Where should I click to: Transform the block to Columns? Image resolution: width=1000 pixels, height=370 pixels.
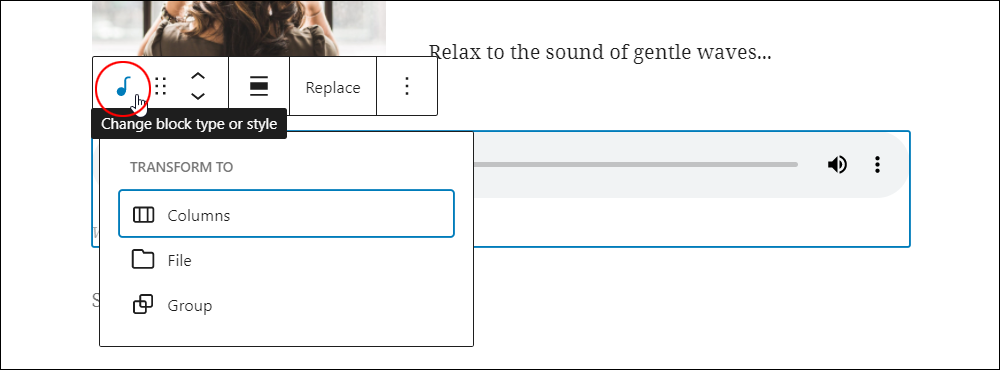point(286,214)
